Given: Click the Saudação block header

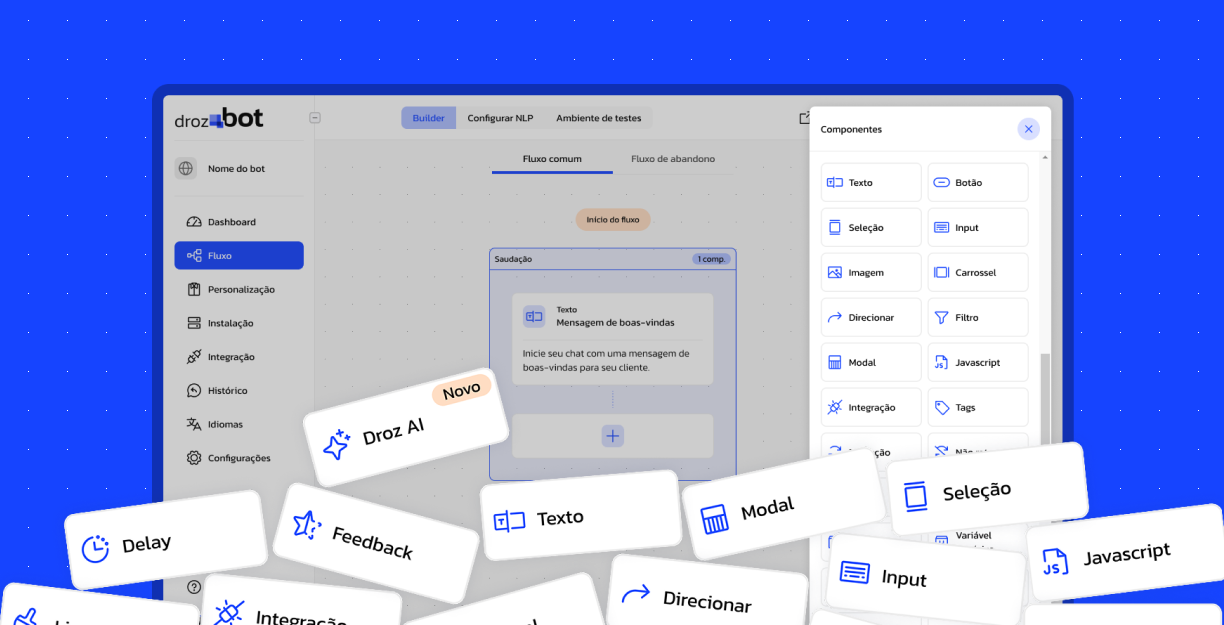Looking at the screenshot, I should point(613,259).
